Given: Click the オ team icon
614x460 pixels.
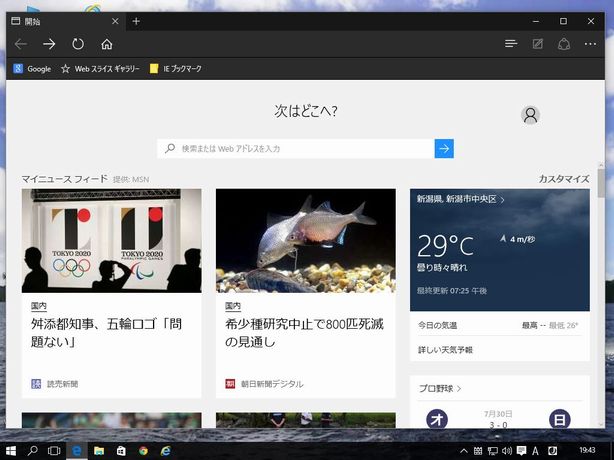Looking at the screenshot, I should tap(437, 419).
